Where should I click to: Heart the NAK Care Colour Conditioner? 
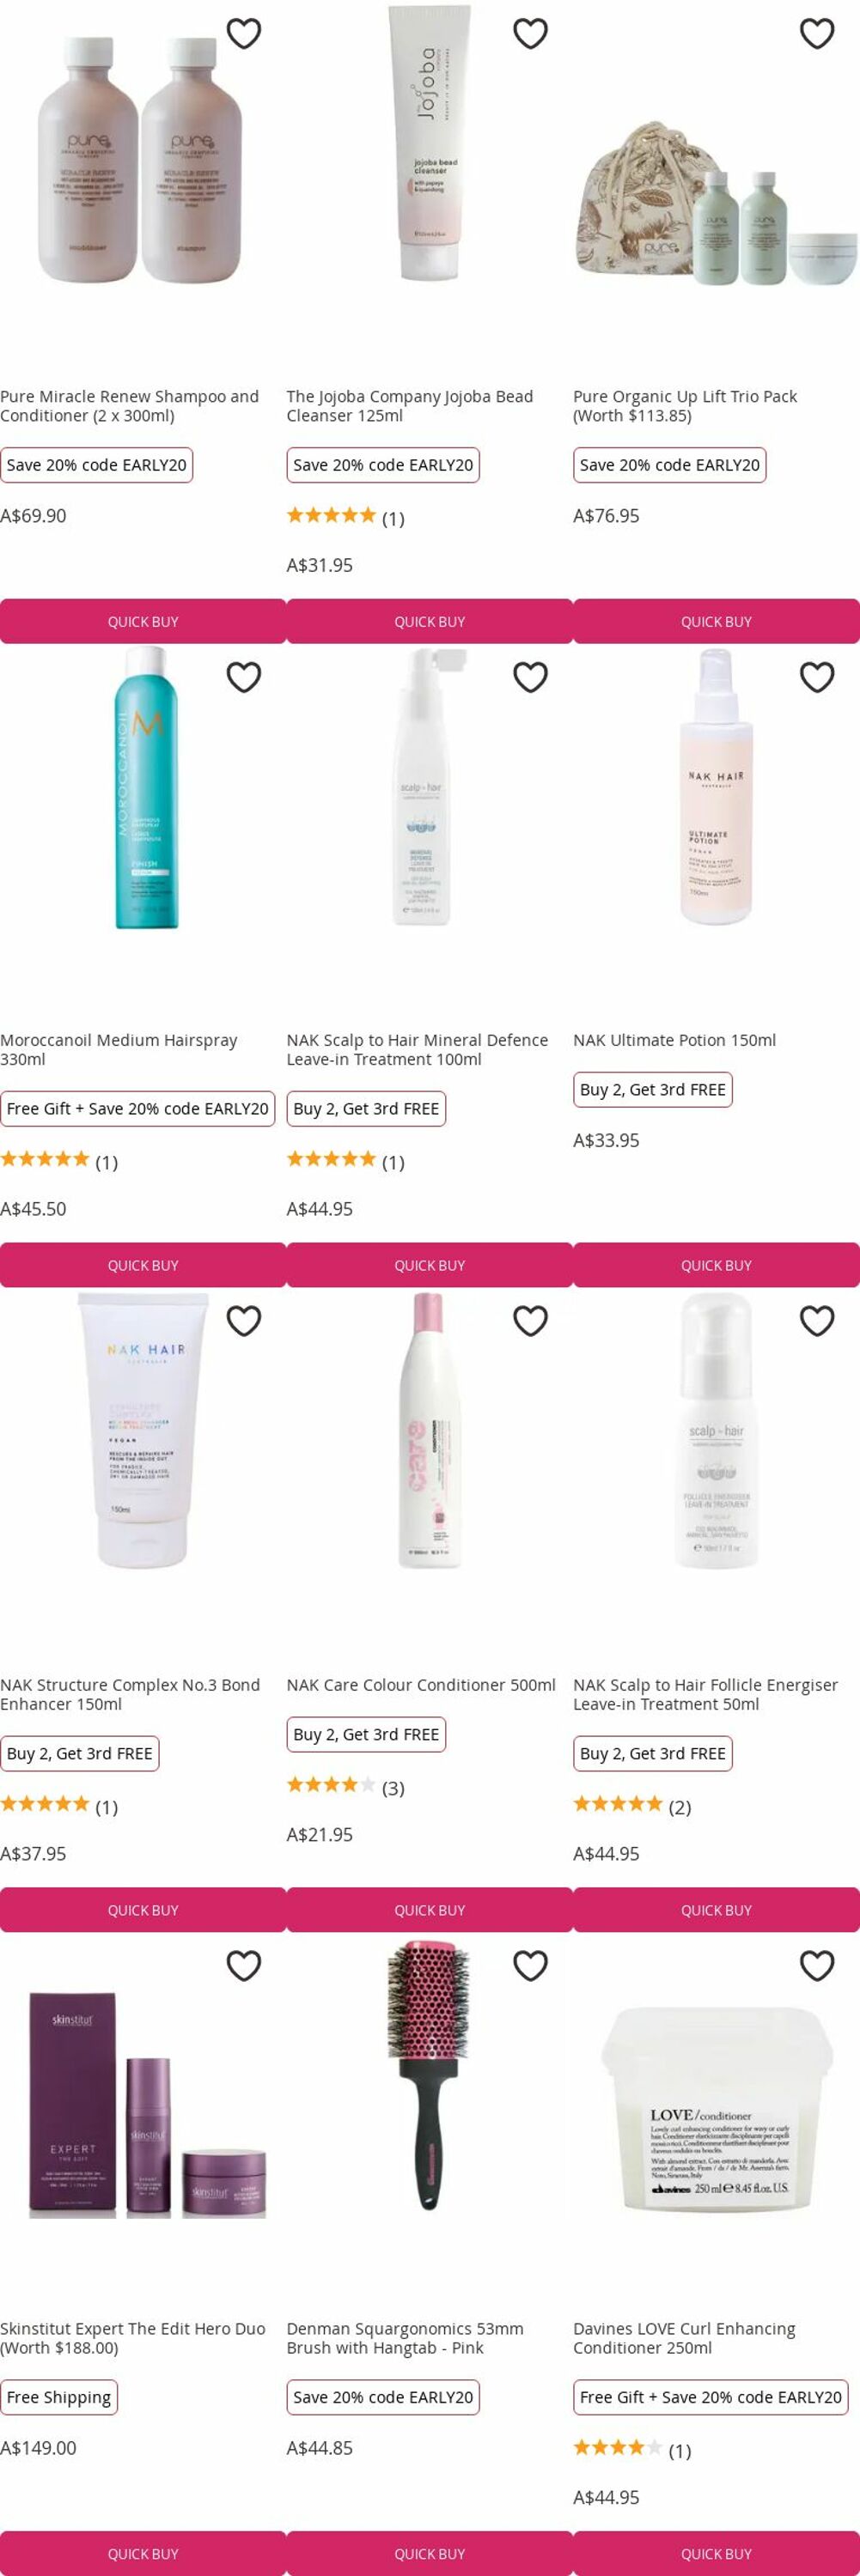(530, 1321)
